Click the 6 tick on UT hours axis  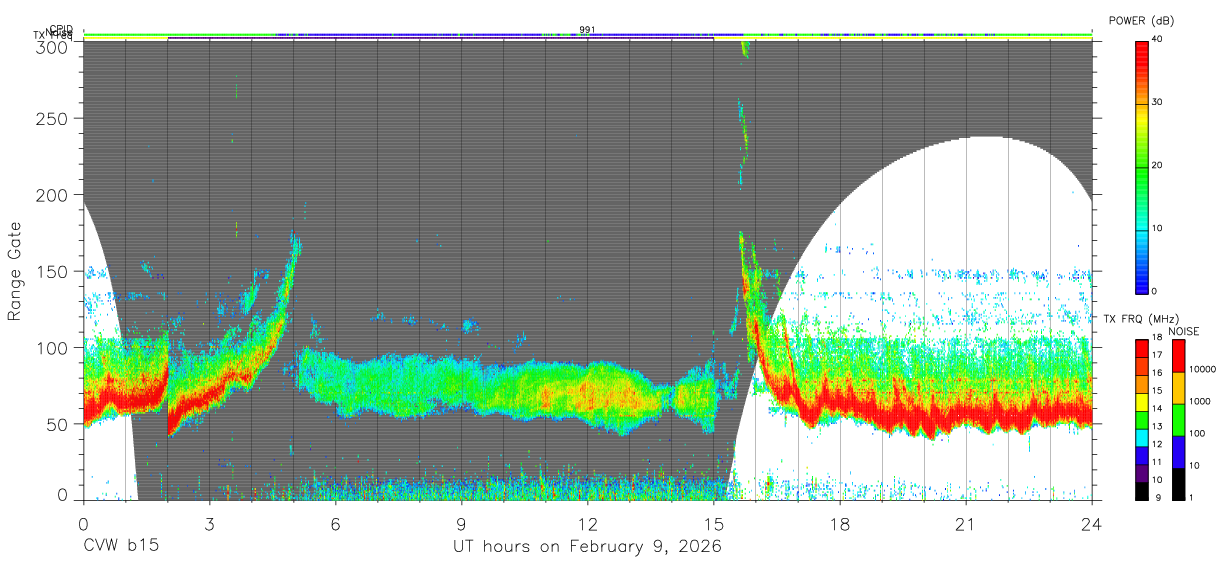pyautogui.click(x=336, y=523)
